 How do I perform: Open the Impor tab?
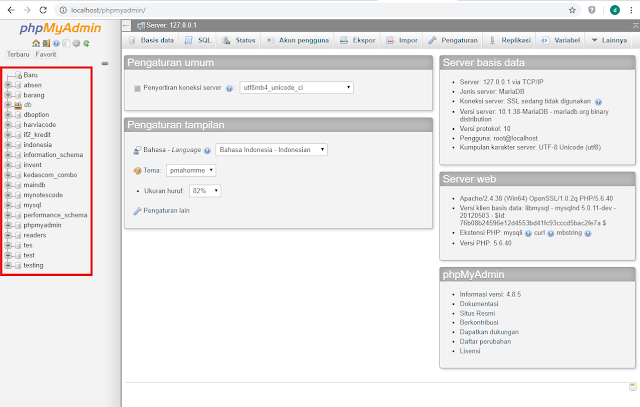coord(402,40)
